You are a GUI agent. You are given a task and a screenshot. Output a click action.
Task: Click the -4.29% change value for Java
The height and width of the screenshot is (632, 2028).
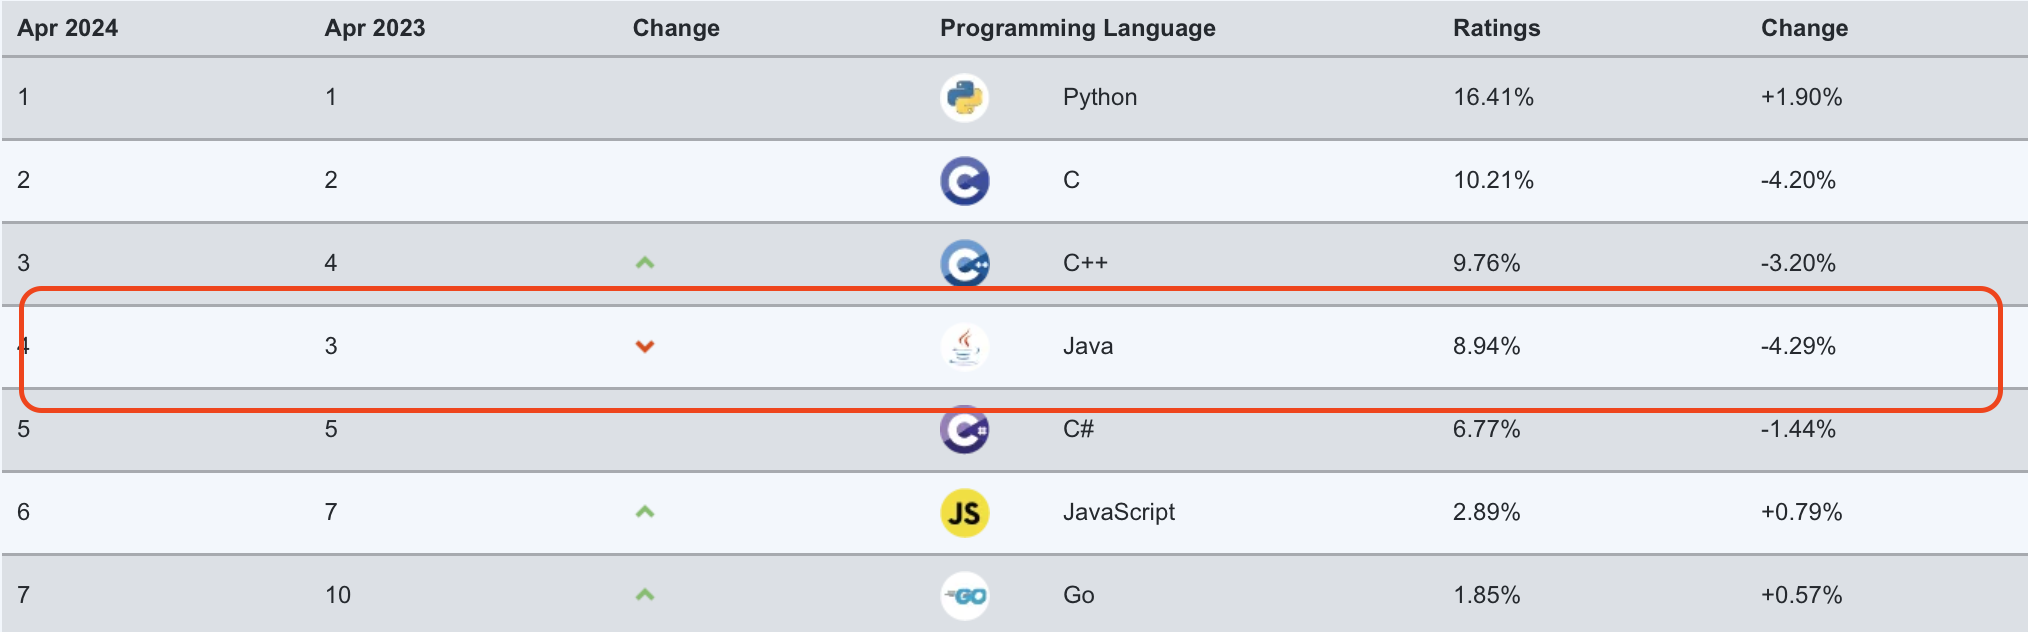click(x=1797, y=346)
